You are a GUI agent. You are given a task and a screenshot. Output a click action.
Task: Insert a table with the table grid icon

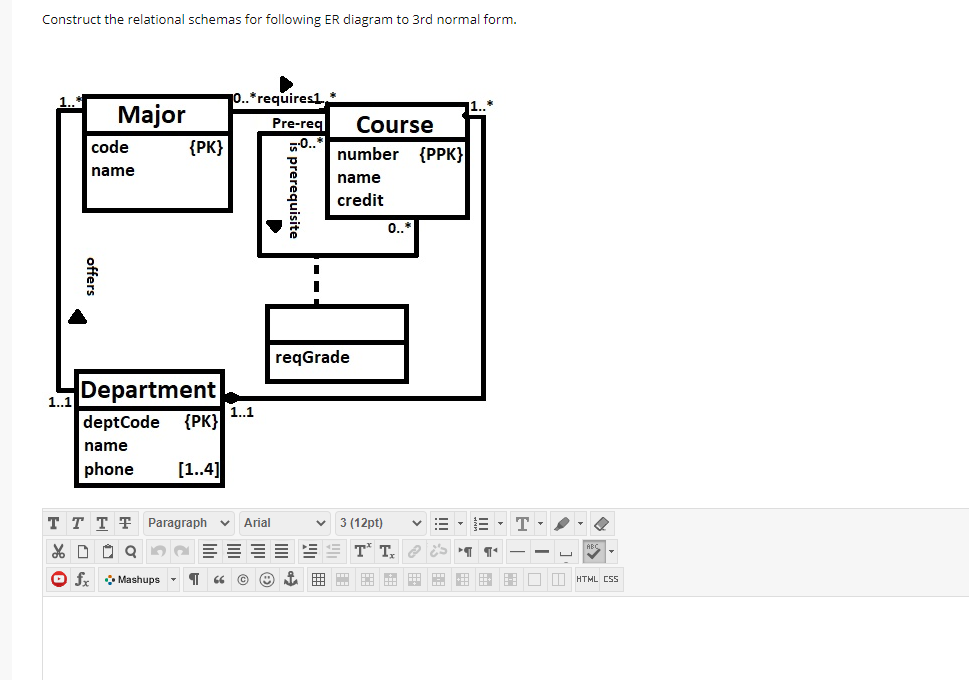319,579
